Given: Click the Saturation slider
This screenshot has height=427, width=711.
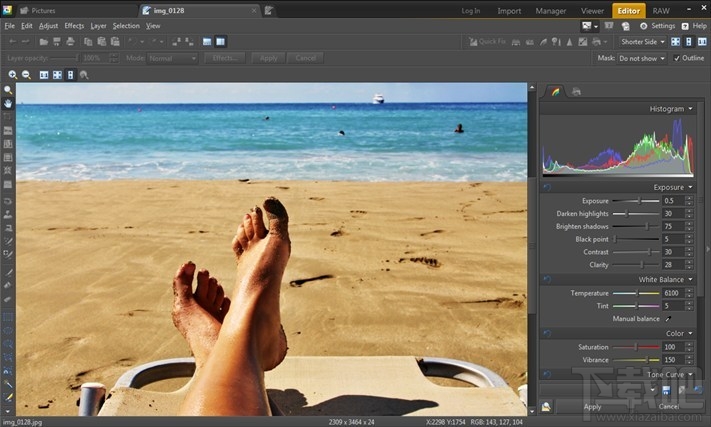Looking at the screenshot, I should pyautogui.click(x=636, y=347).
